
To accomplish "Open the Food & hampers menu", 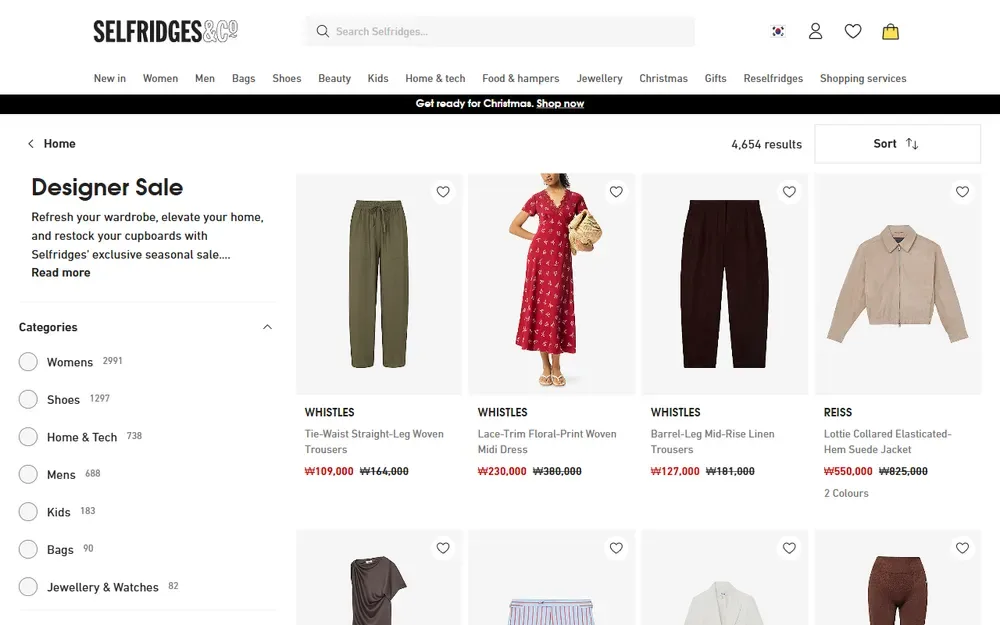I will (520, 78).
